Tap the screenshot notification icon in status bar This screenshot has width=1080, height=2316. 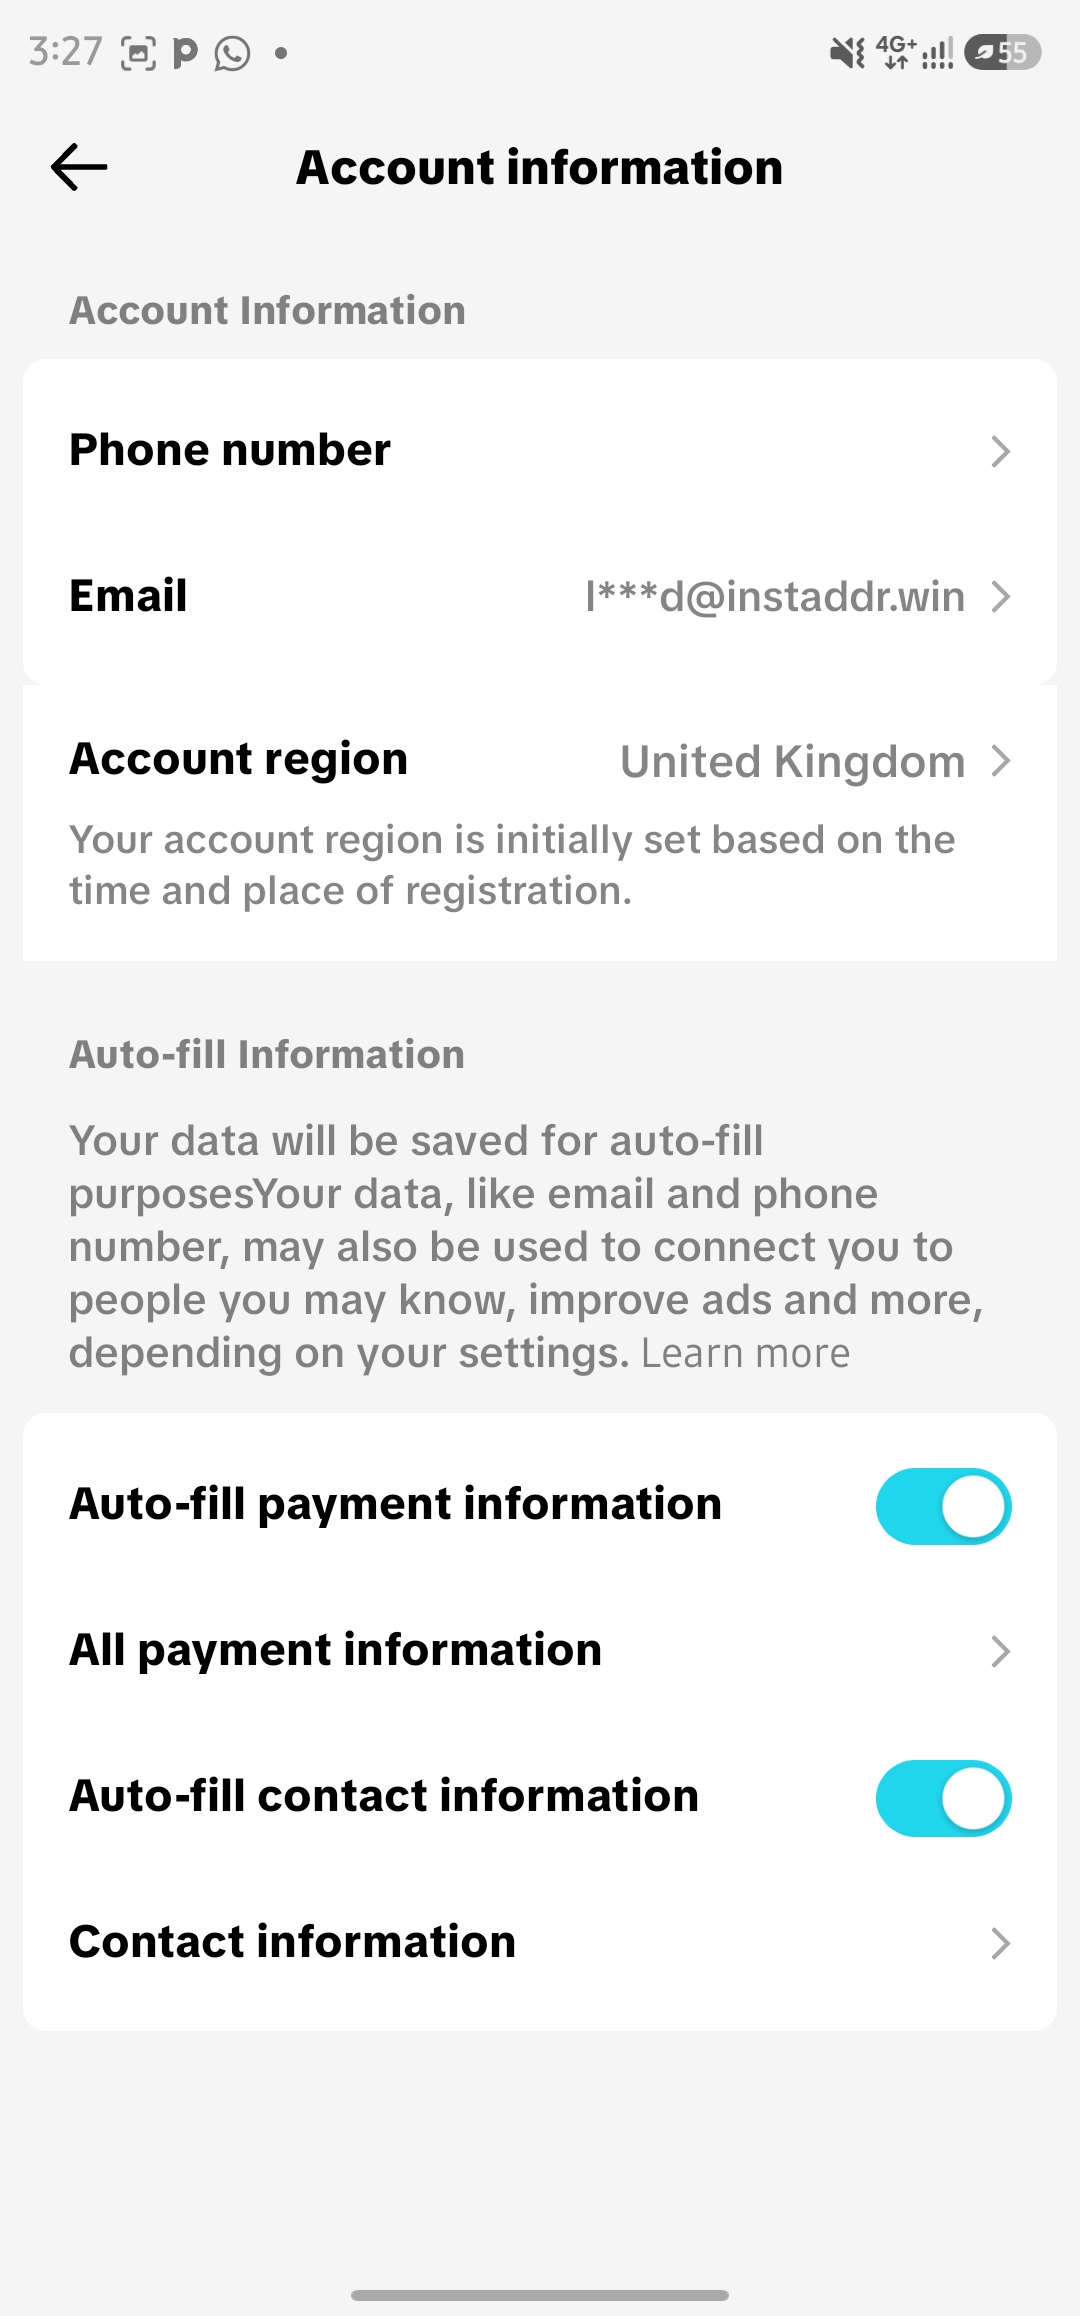pyautogui.click(x=139, y=53)
